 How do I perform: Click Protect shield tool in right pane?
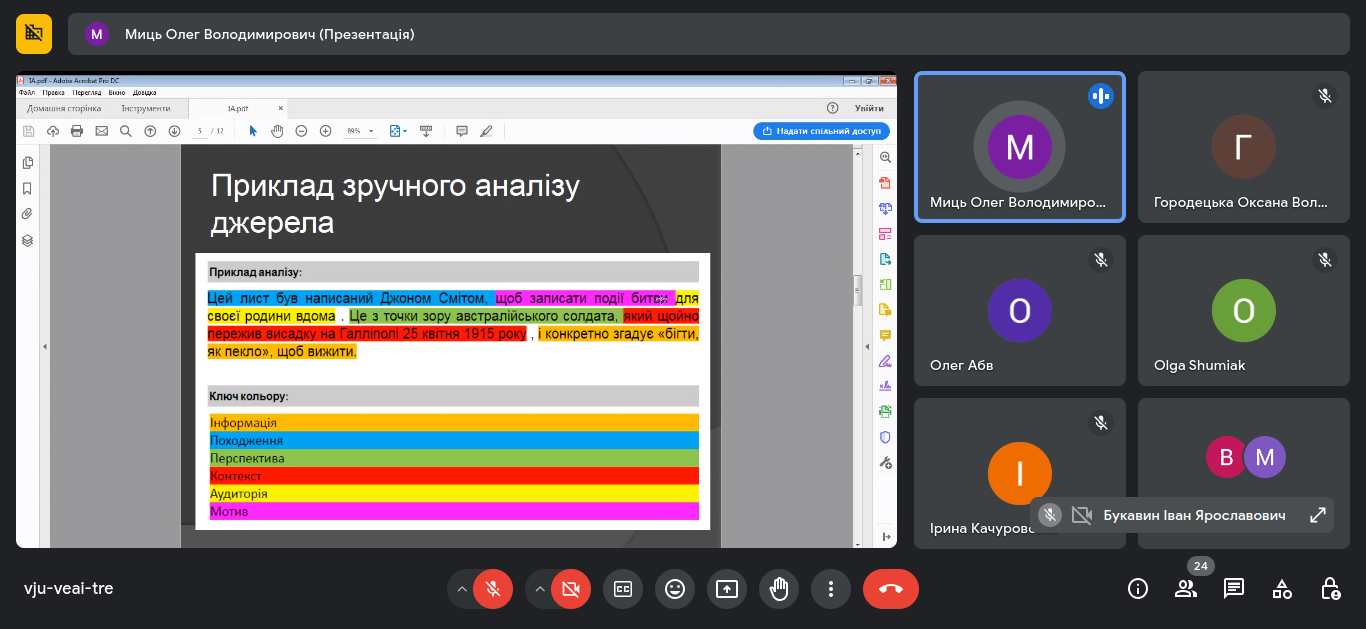(885, 437)
